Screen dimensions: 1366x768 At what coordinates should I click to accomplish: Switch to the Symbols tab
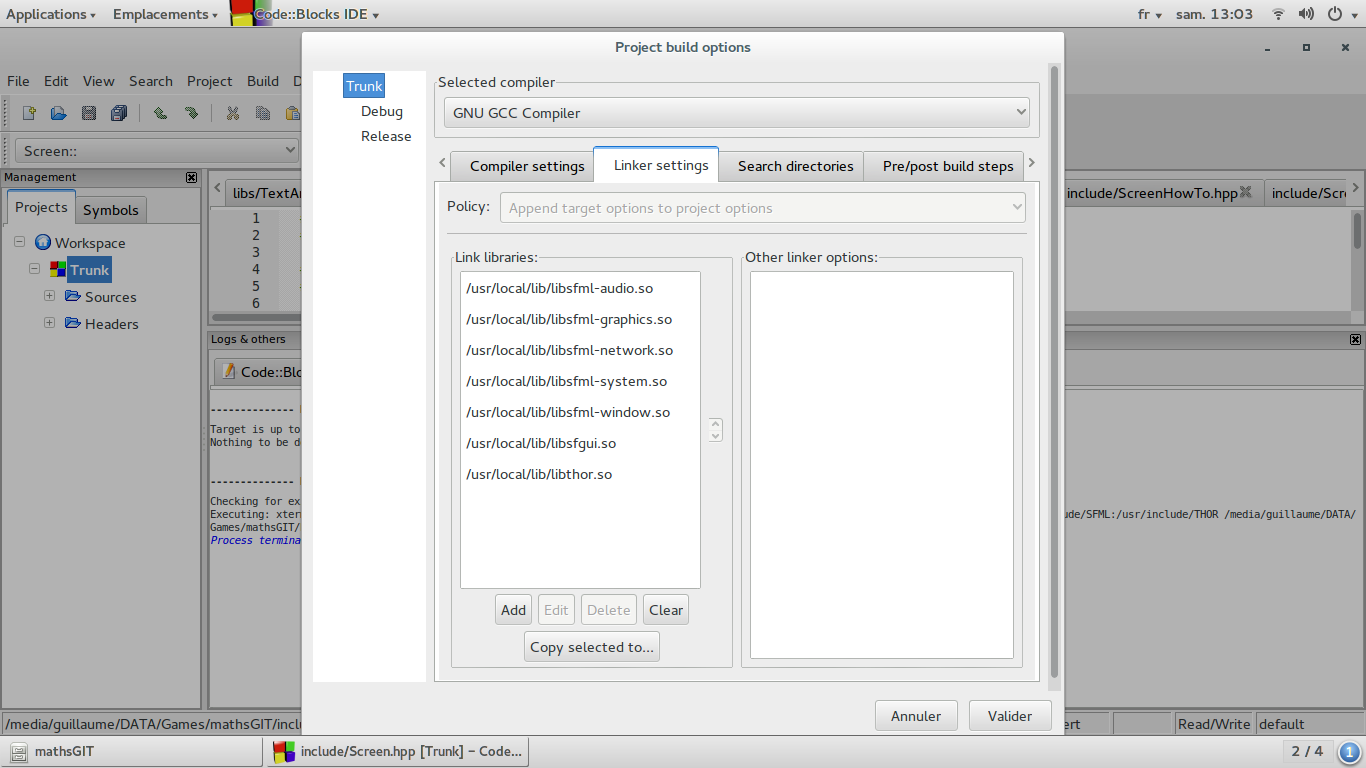111,210
